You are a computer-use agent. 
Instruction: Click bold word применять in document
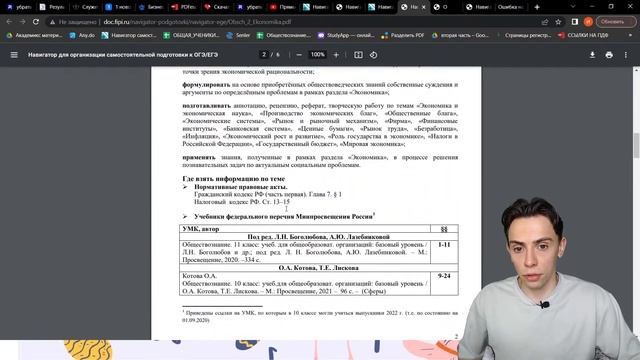pos(198,158)
